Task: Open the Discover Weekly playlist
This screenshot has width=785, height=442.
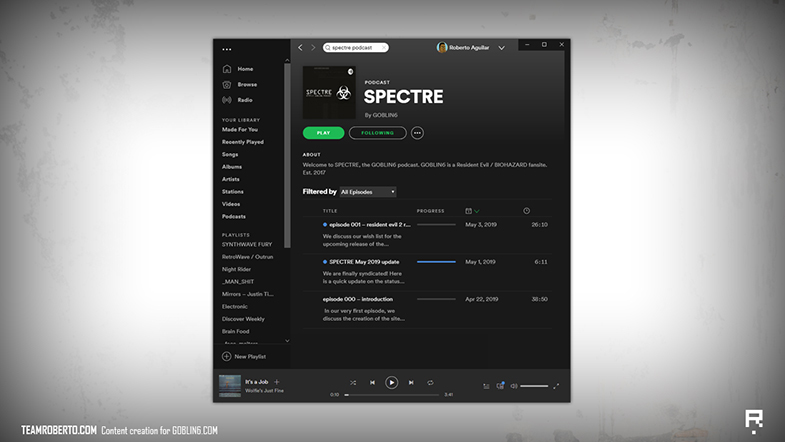Action: (243, 319)
